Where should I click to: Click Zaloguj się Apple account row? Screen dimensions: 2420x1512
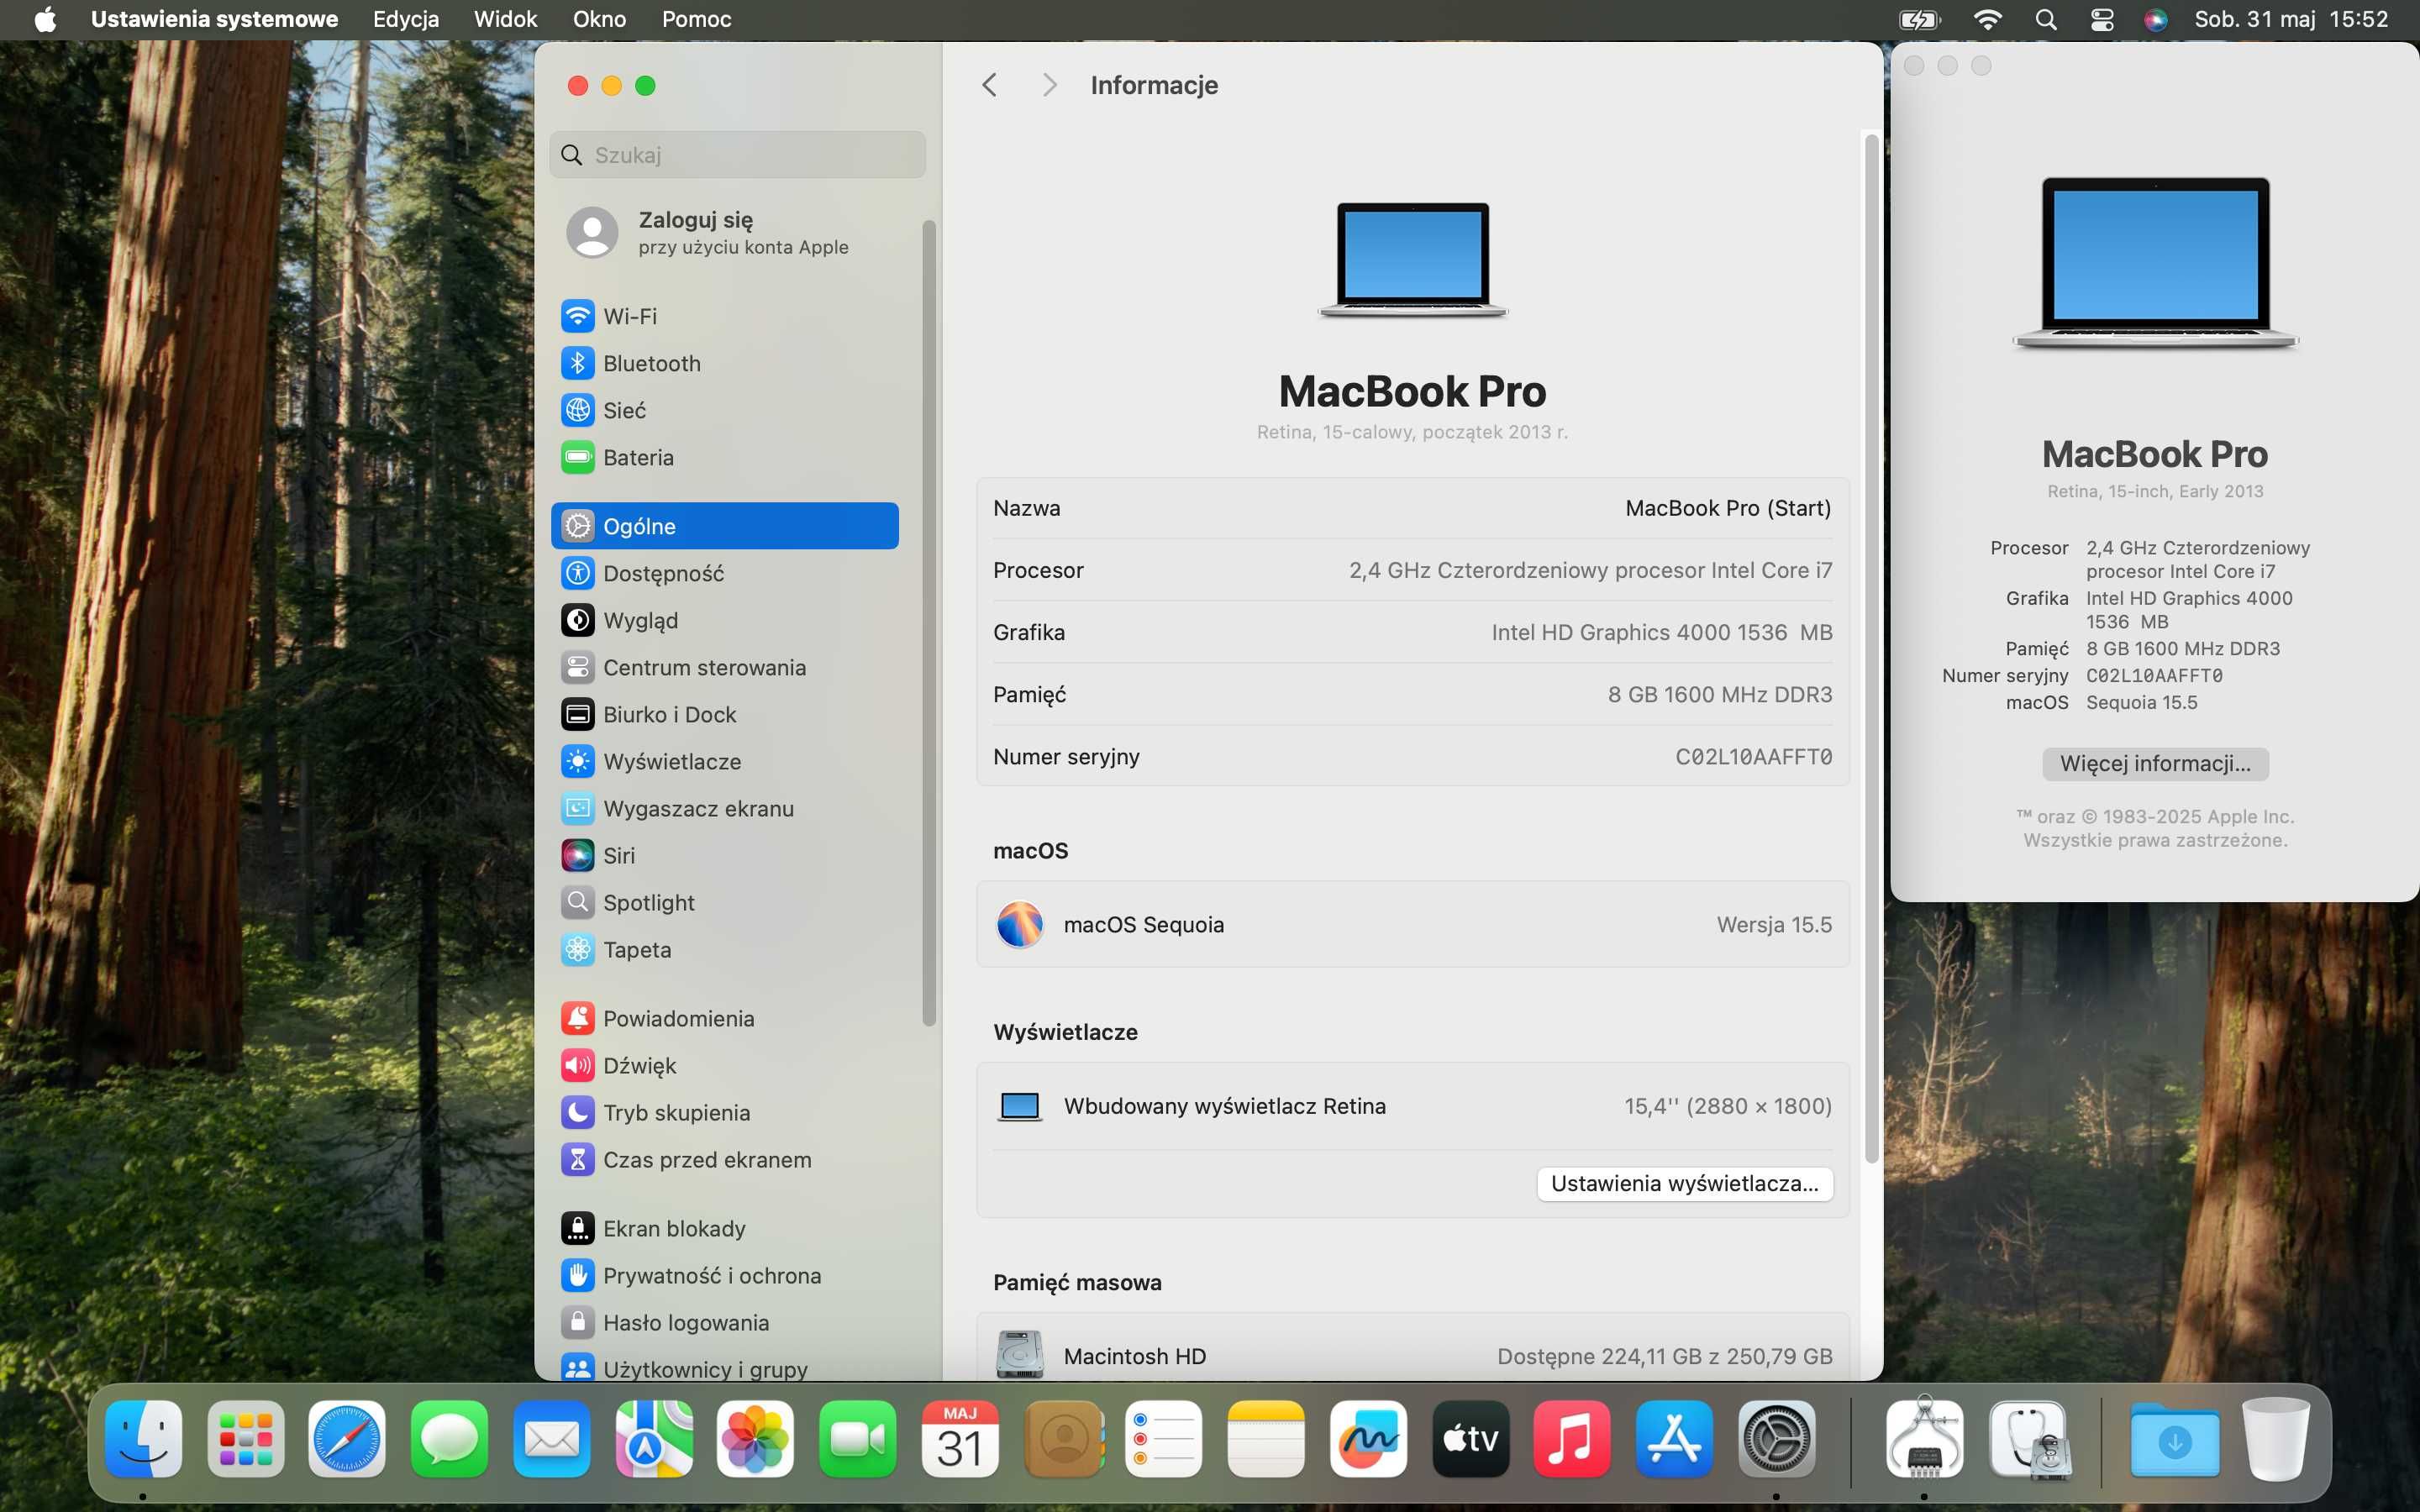(725, 232)
